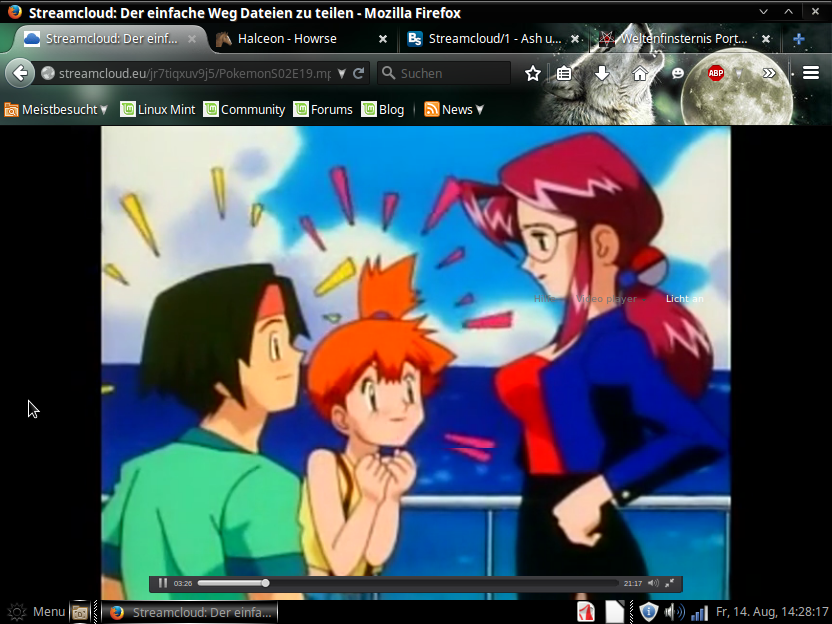Close the active Streamcloud tab
832x624 pixels.
click(x=192, y=39)
